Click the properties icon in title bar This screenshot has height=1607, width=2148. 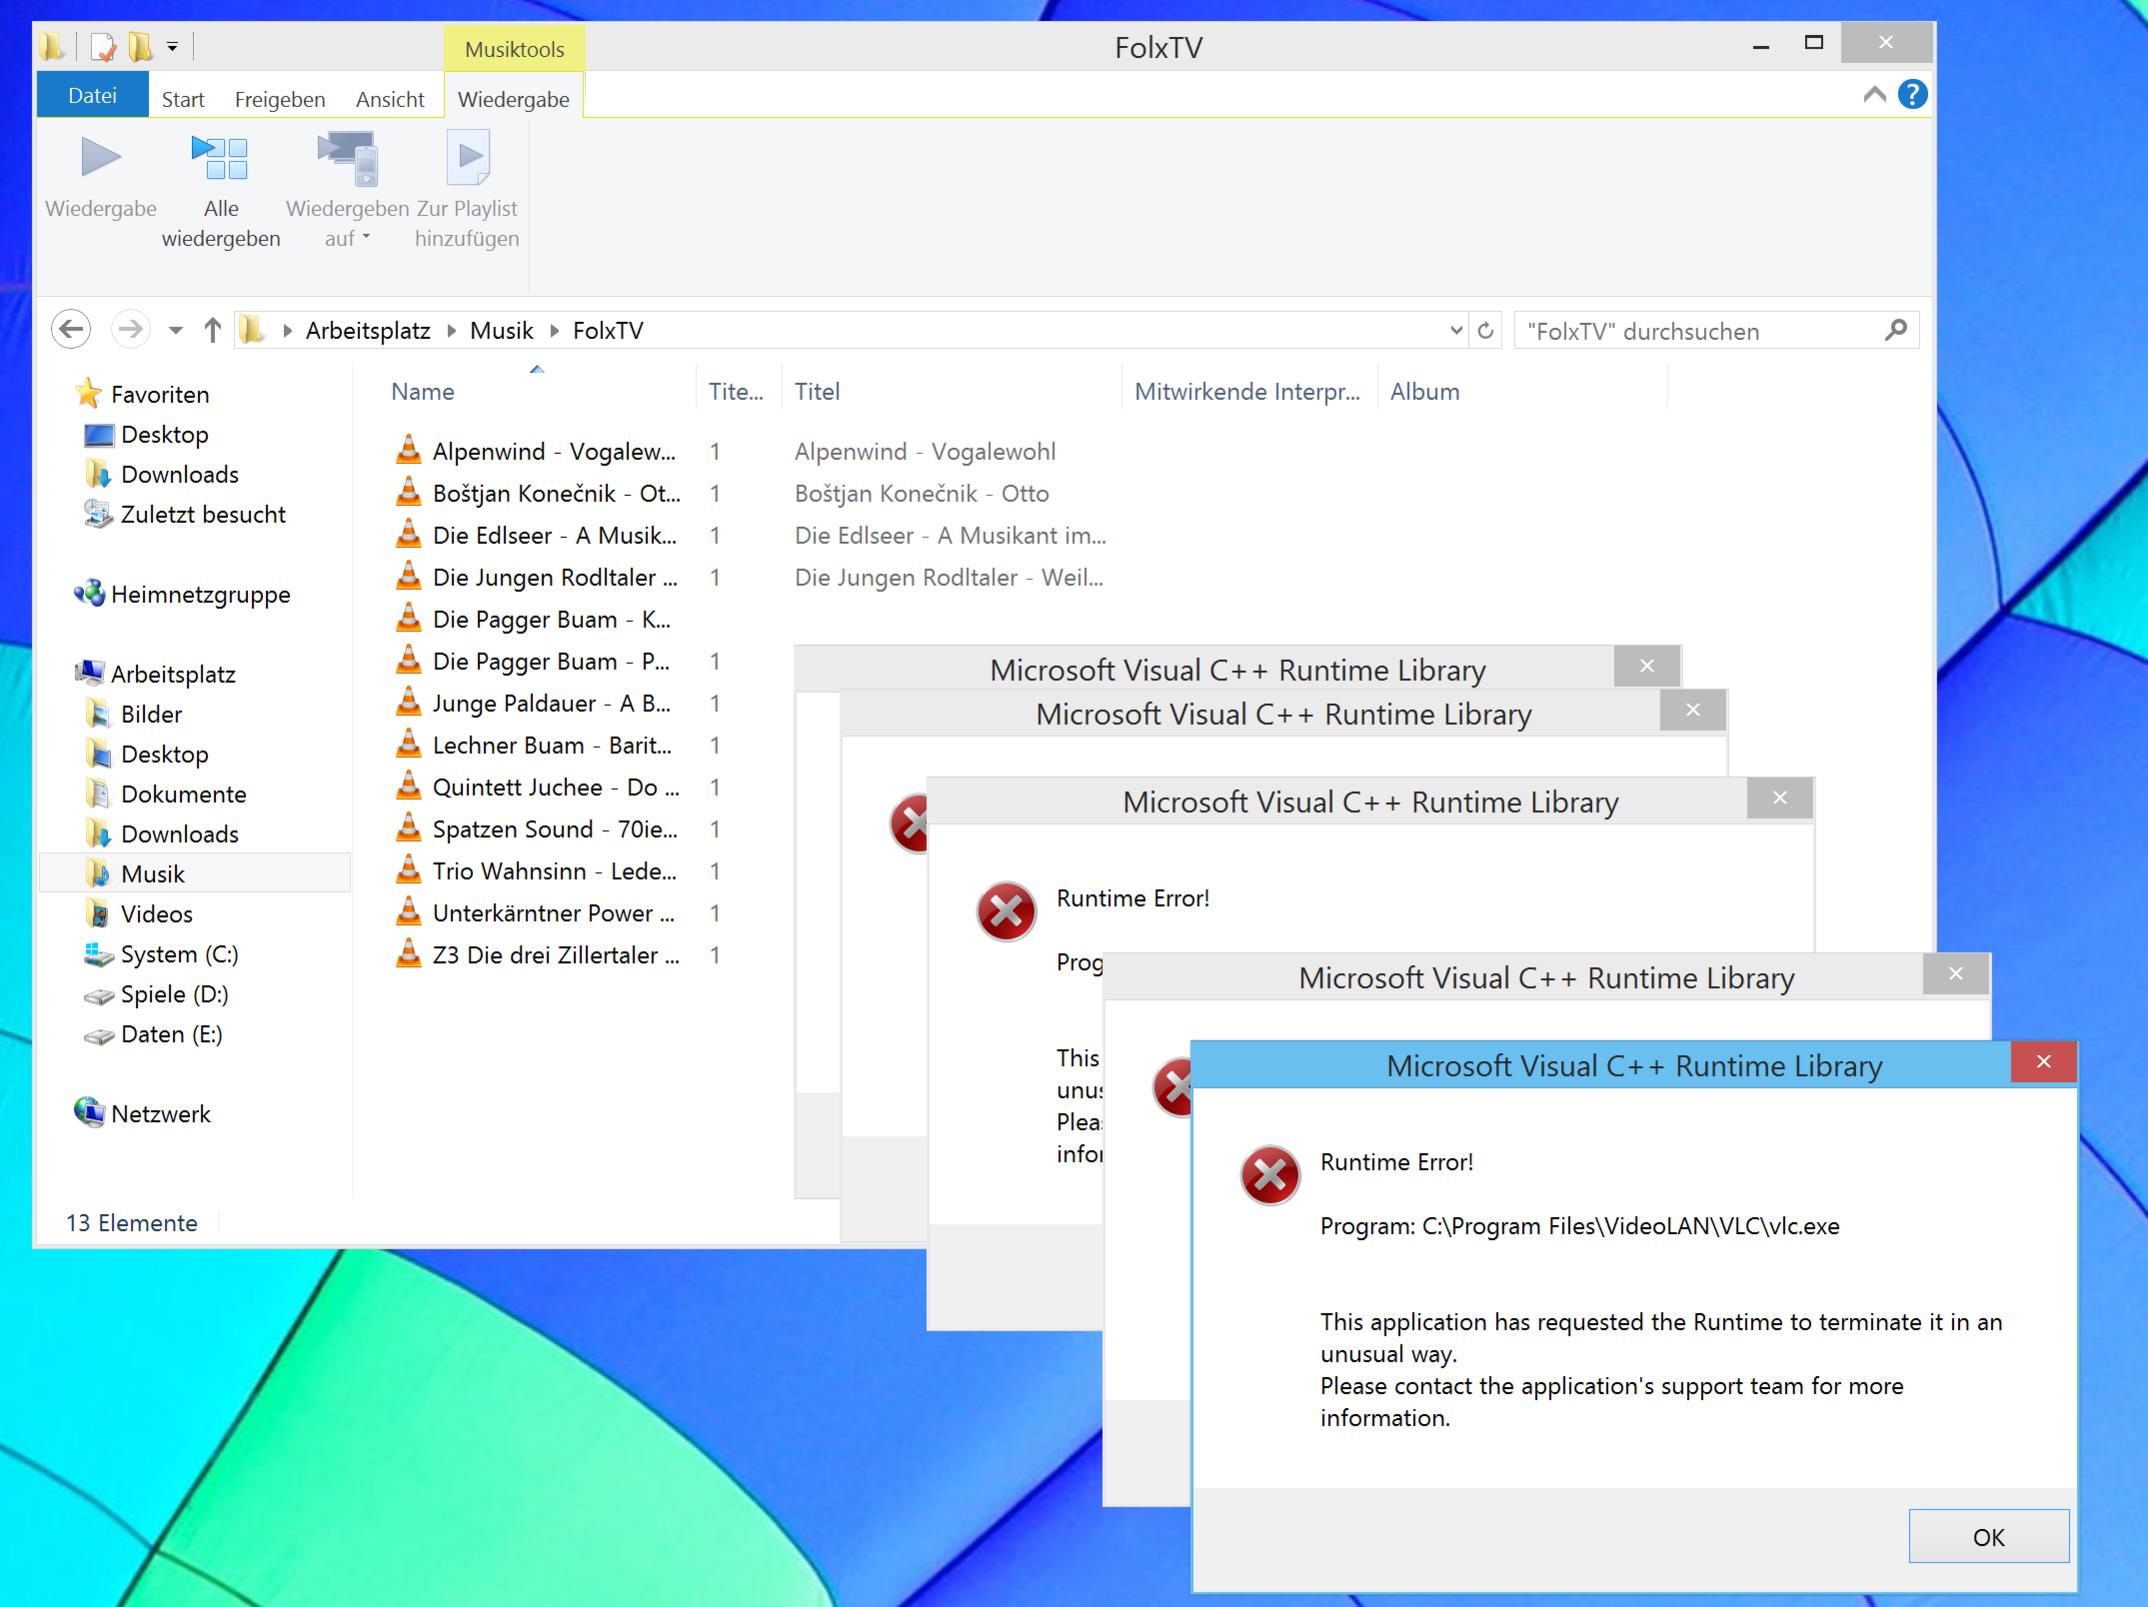(103, 47)
